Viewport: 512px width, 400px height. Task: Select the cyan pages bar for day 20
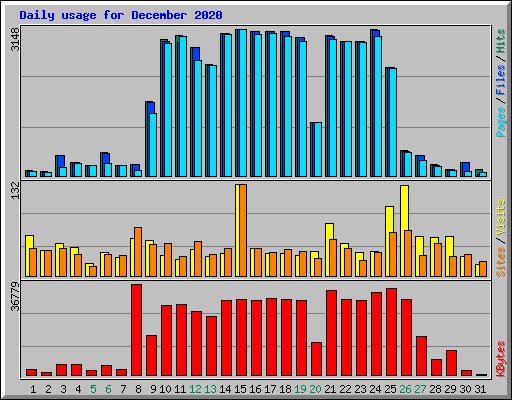318,149
